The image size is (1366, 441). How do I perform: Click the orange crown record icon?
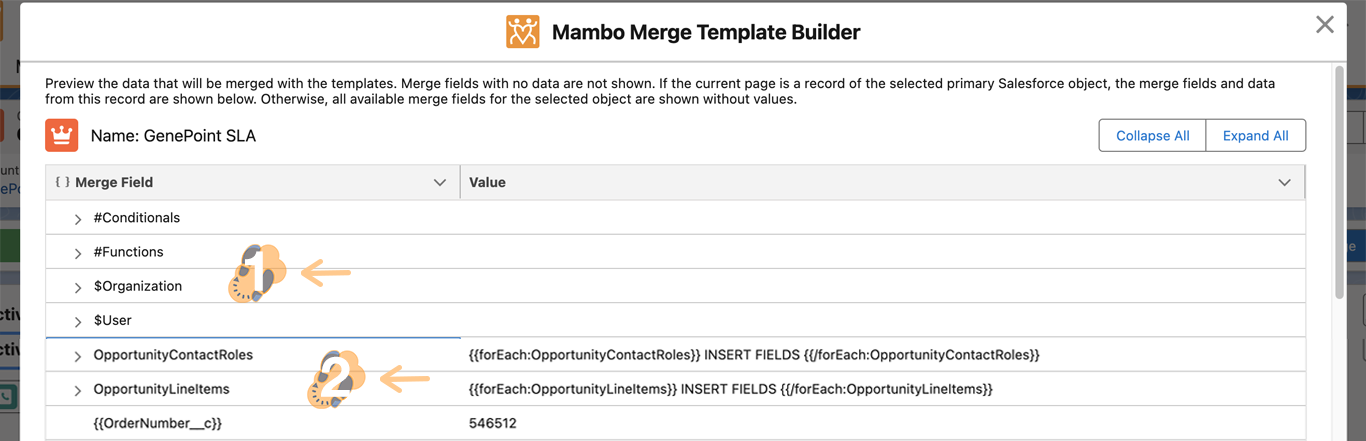pos(62,135)
